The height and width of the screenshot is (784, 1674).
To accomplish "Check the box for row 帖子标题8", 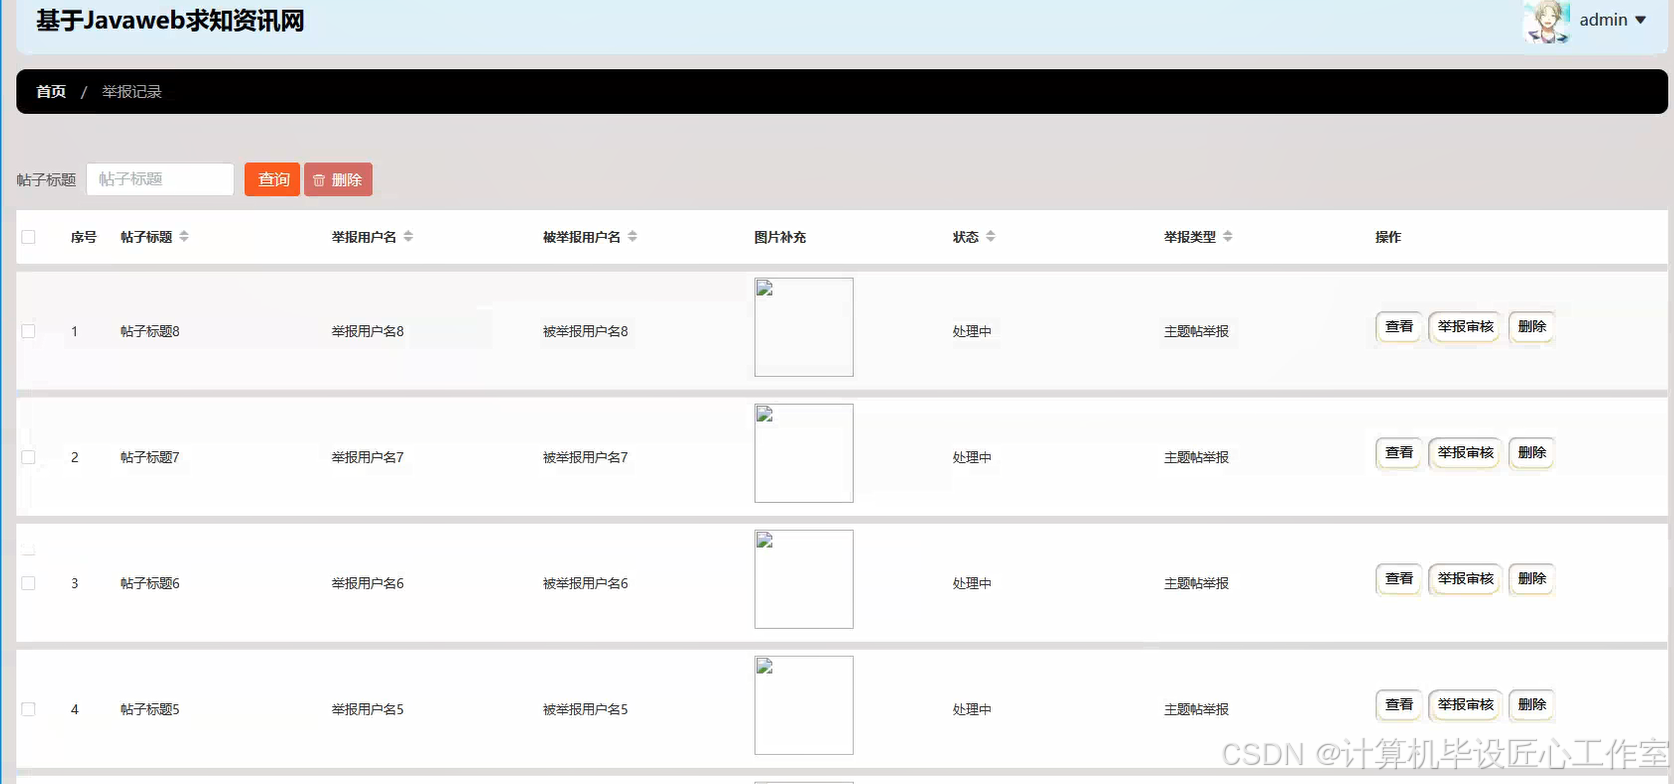I will click(x=28, y=331).
